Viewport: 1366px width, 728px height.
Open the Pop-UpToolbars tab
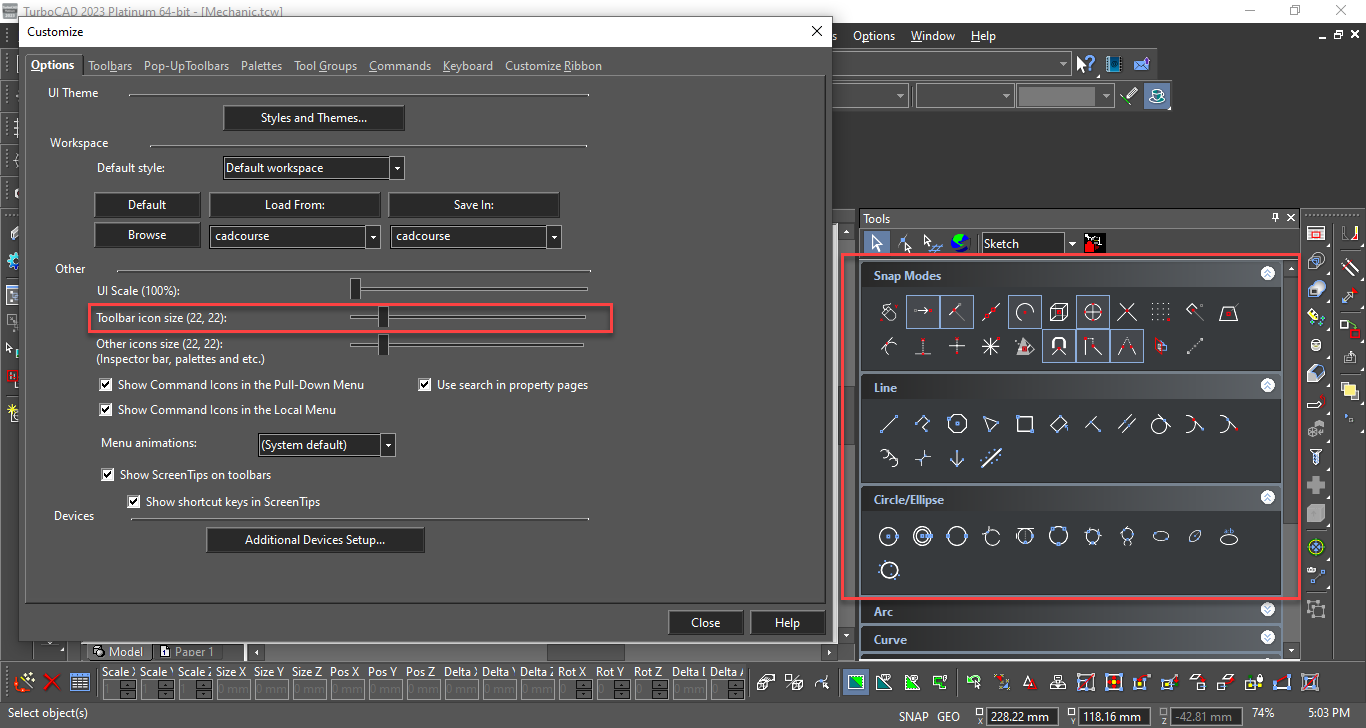click(186, 66)
